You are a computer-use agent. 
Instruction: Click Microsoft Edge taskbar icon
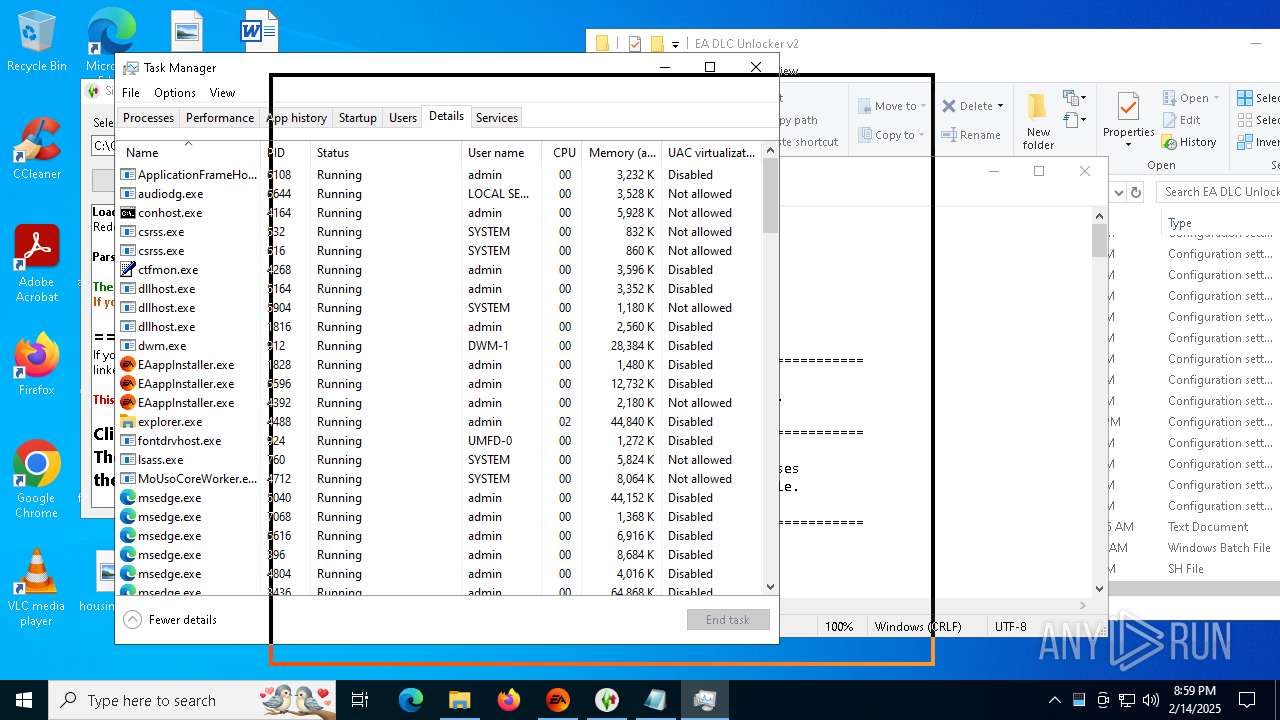click(411, 700)
